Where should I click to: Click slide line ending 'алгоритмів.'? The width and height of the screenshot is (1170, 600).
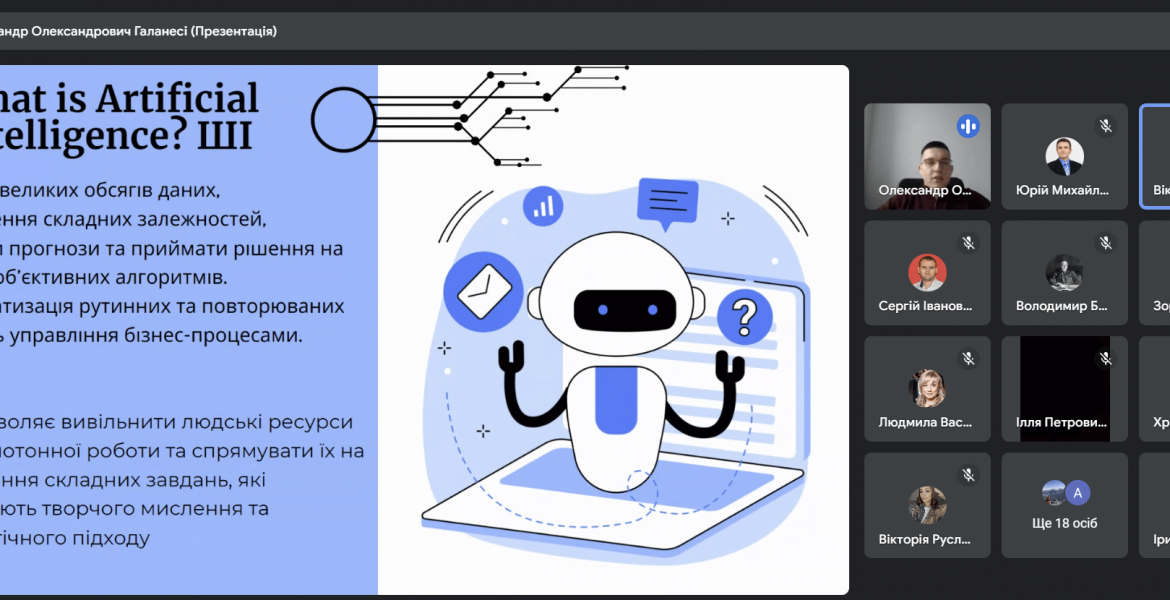[x=113, y=277]
